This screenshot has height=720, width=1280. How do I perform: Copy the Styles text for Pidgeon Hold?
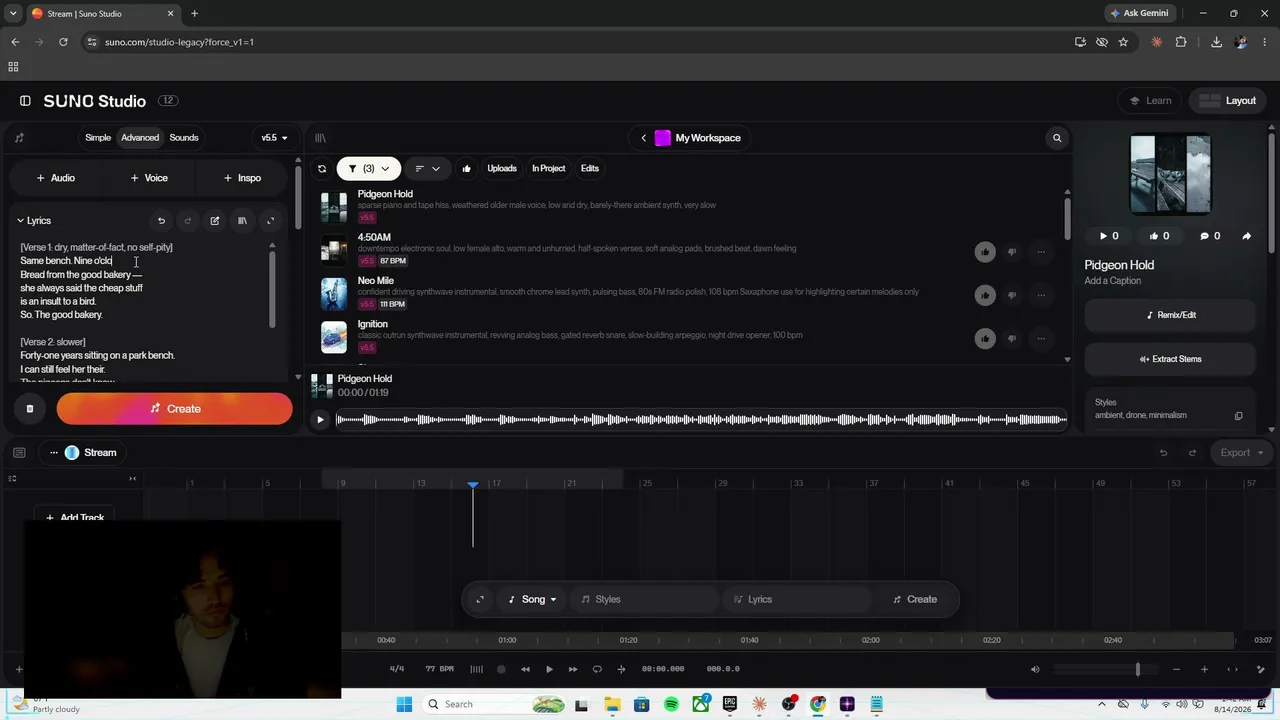coord(1238,416)
